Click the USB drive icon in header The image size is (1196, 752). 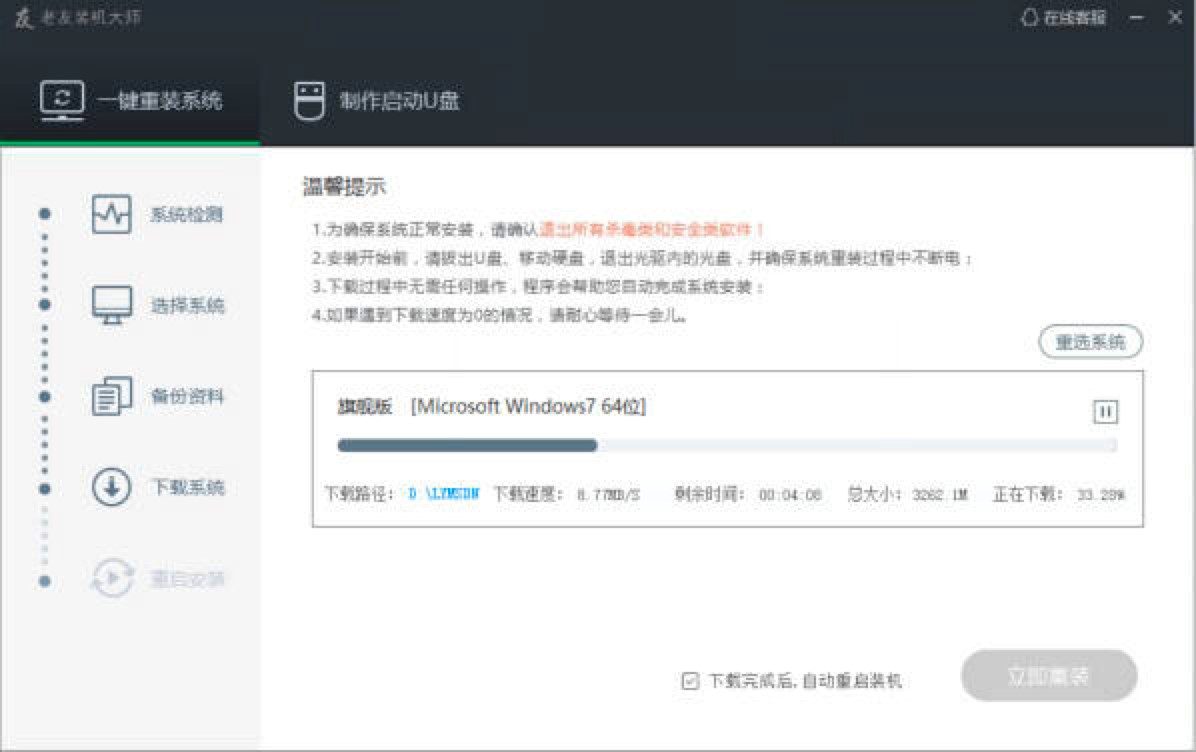pyautogui.click(x=309, y=101)
